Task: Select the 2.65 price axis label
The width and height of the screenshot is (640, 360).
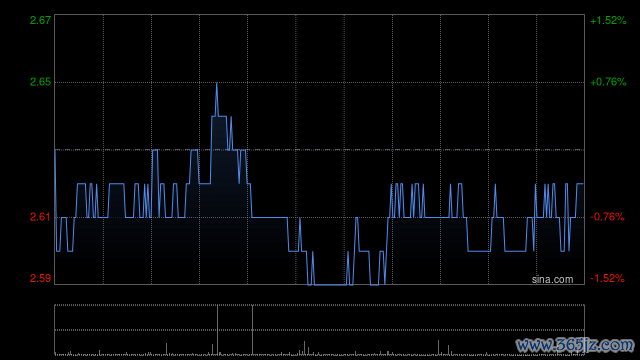Action: pos(40,82)
